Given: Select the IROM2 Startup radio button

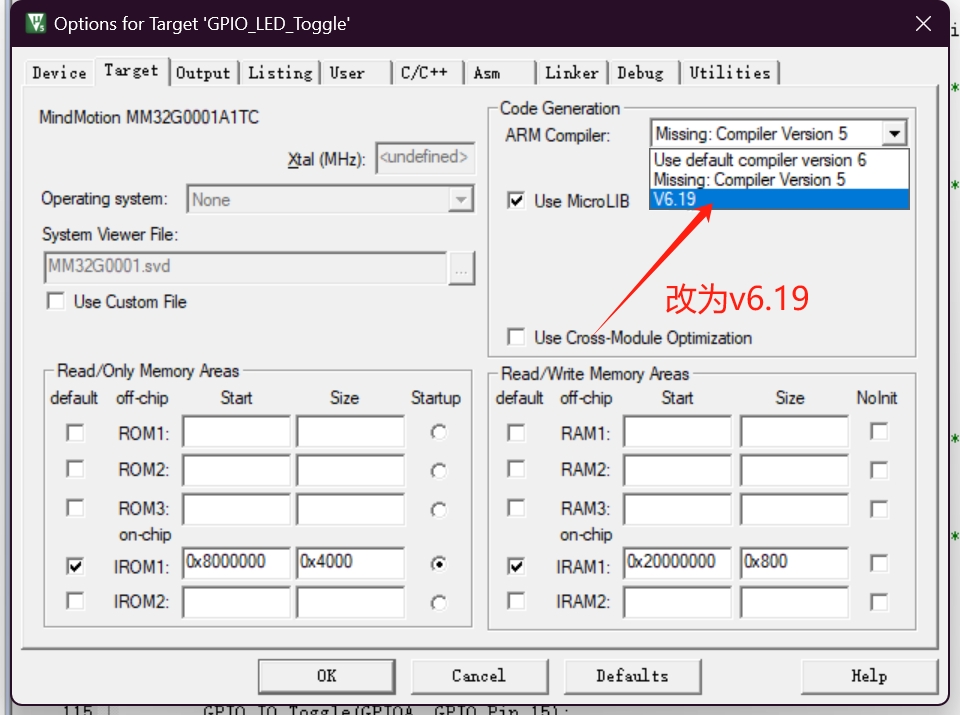Looking at the screenshot, I should (x=438, y=602).
